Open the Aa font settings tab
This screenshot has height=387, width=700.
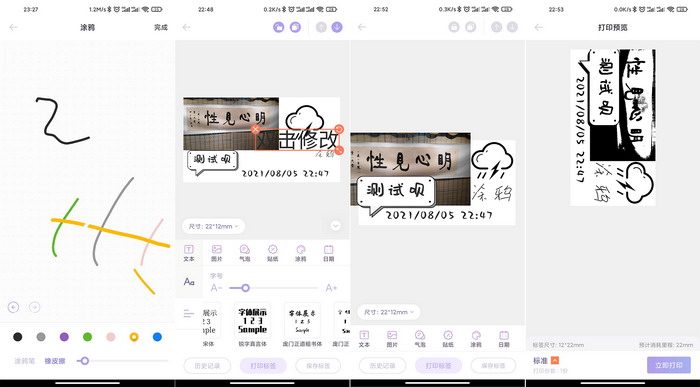[x=189, y=282]
